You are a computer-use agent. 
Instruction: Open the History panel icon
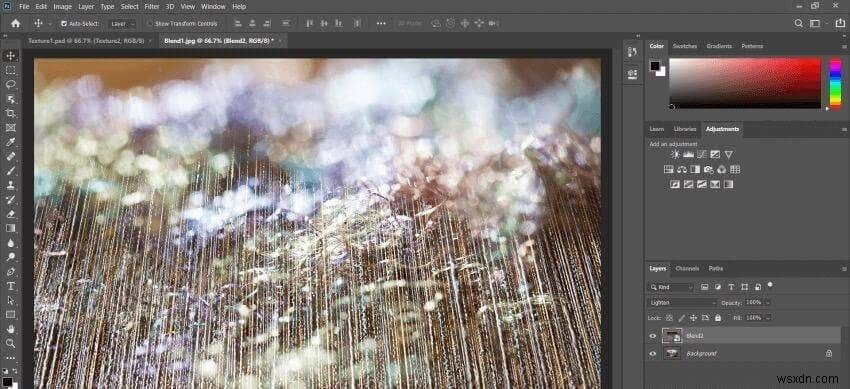coord(633,51)
